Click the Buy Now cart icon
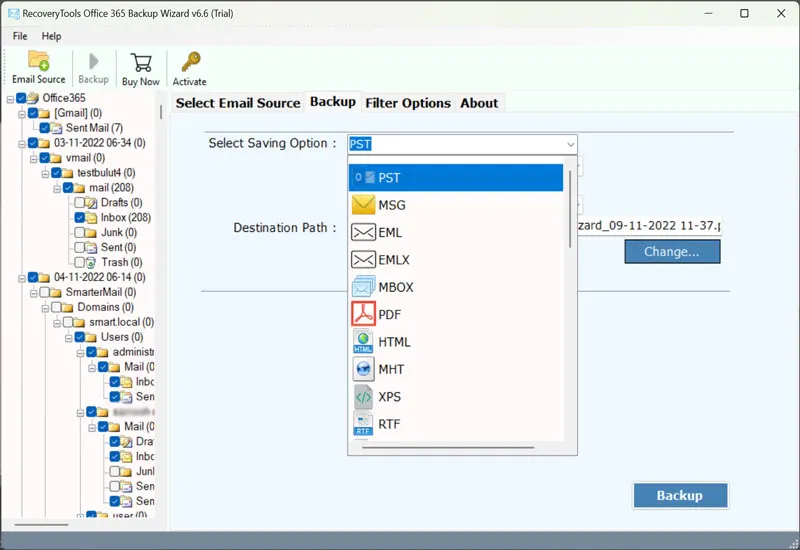This screenshot has width=800, height=550. point(140,61)
